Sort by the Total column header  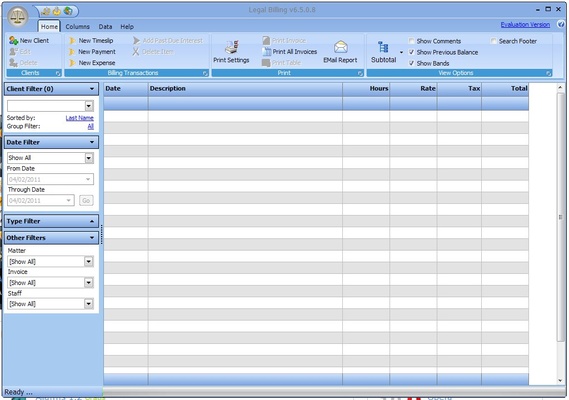(505, 89)
